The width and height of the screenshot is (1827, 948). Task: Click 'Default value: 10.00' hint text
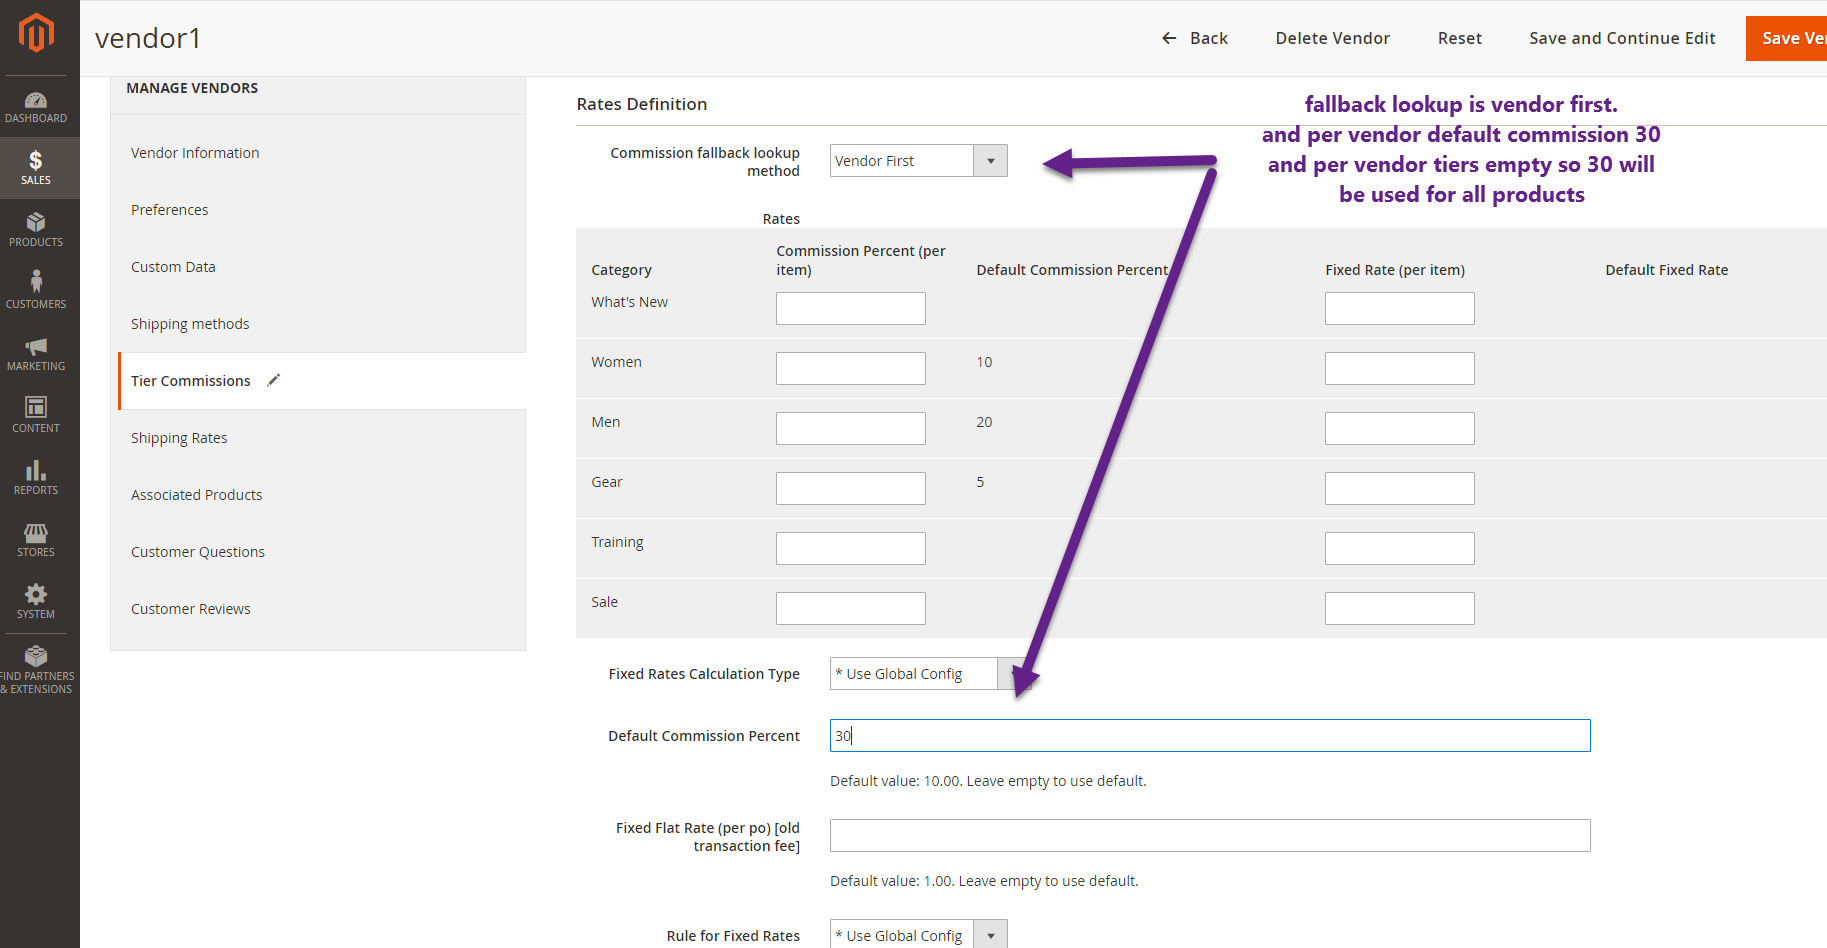click(x=988, y=781)
